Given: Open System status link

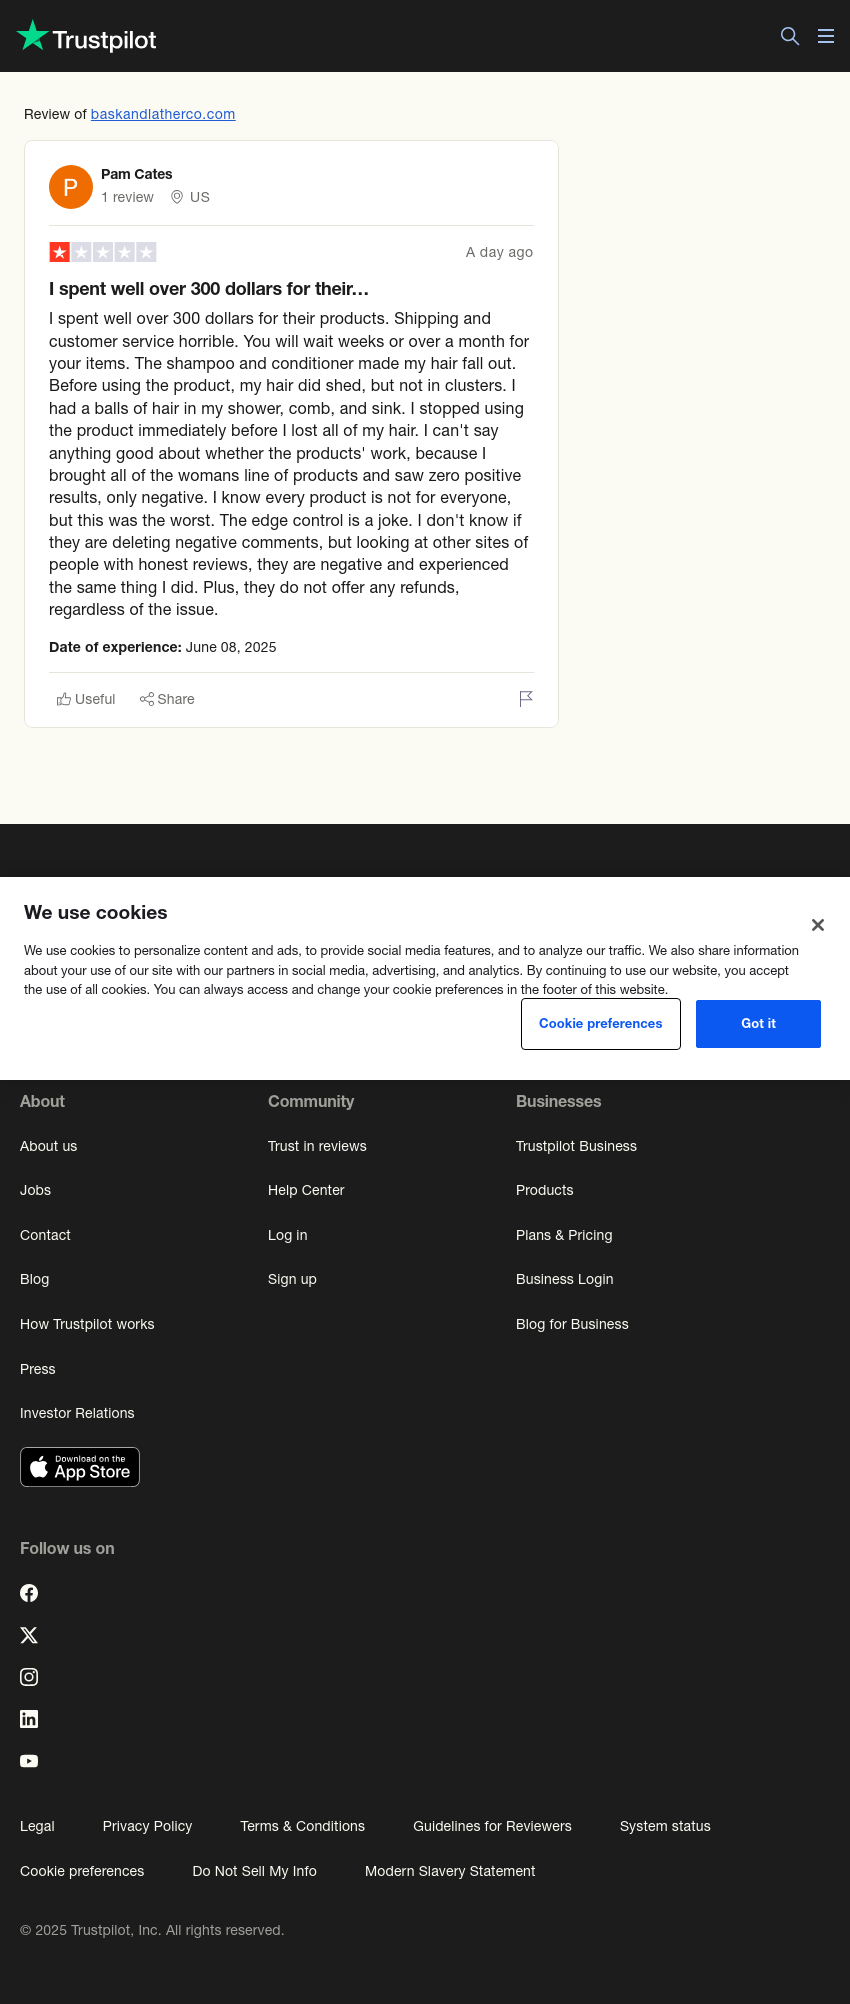Looking at the screenshot, I should [x=666, y=1826].
